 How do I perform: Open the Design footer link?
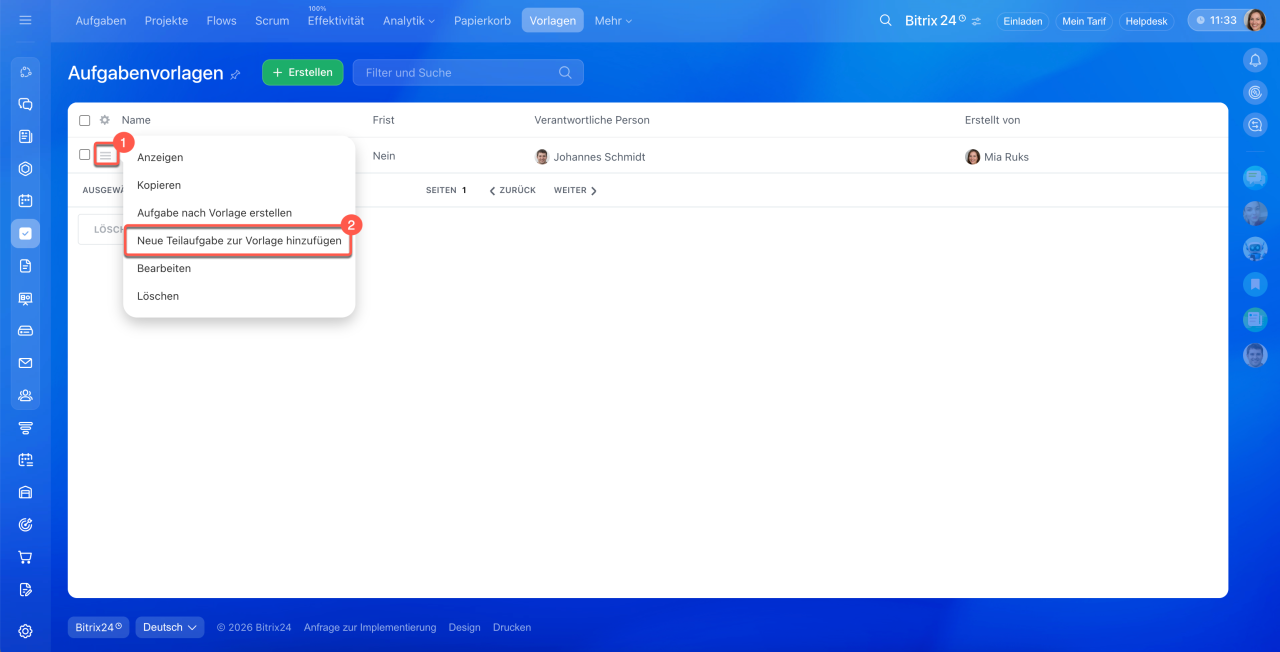[464, 628]
